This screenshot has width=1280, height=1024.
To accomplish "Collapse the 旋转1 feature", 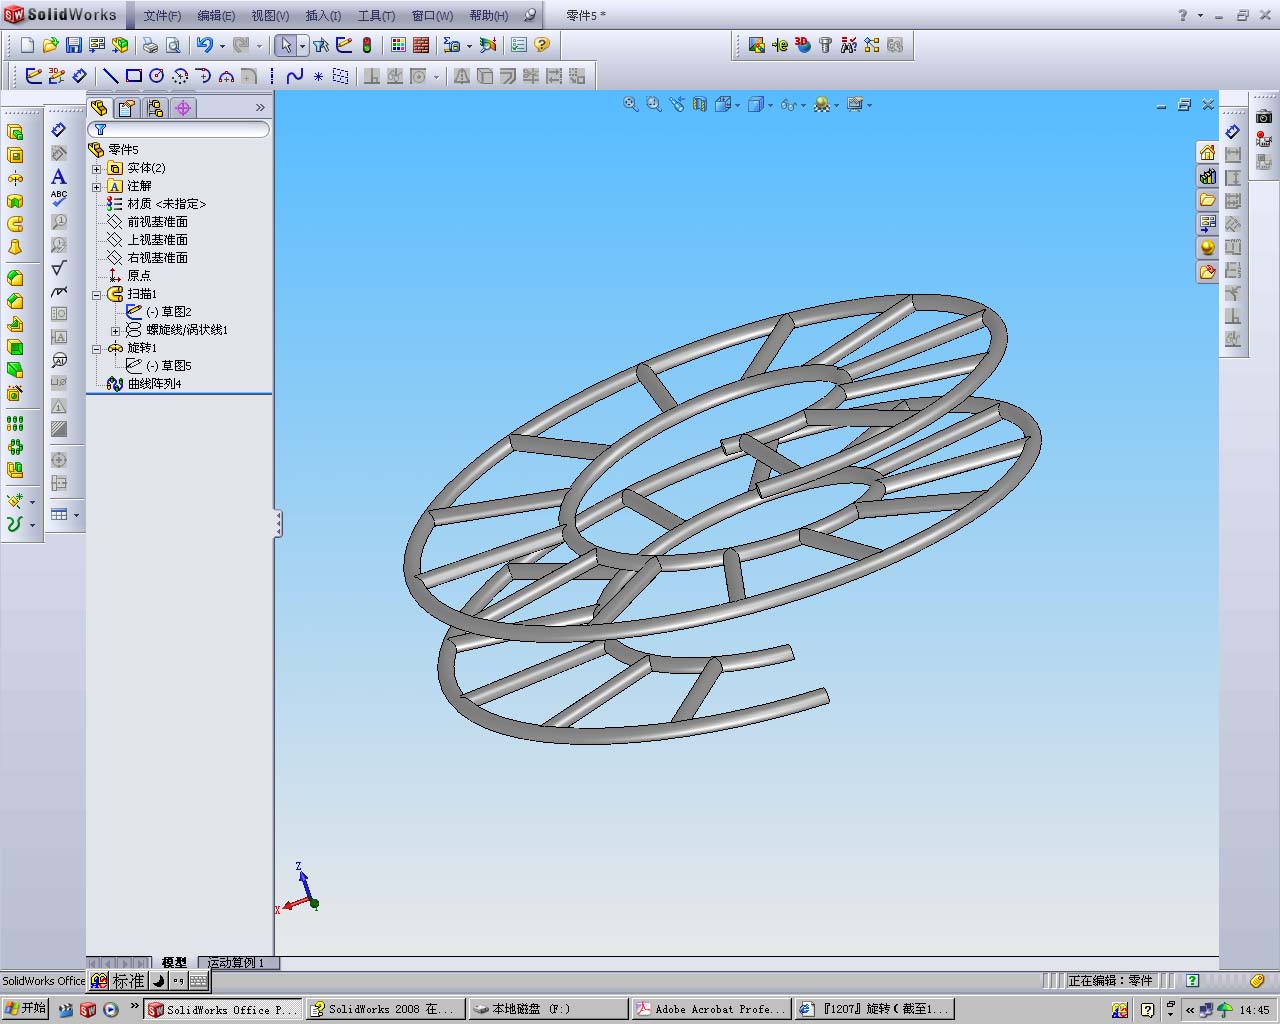I will point(97,348).
